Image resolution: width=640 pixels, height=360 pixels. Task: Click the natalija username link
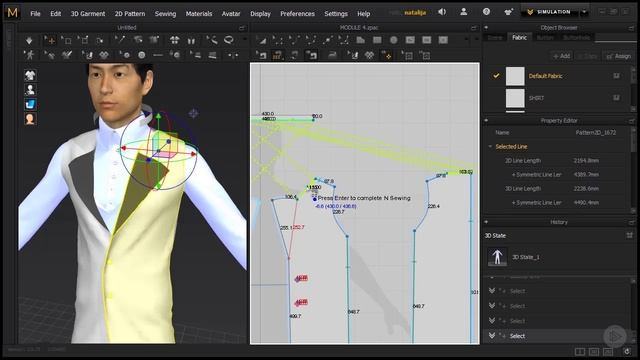(415, 13)
